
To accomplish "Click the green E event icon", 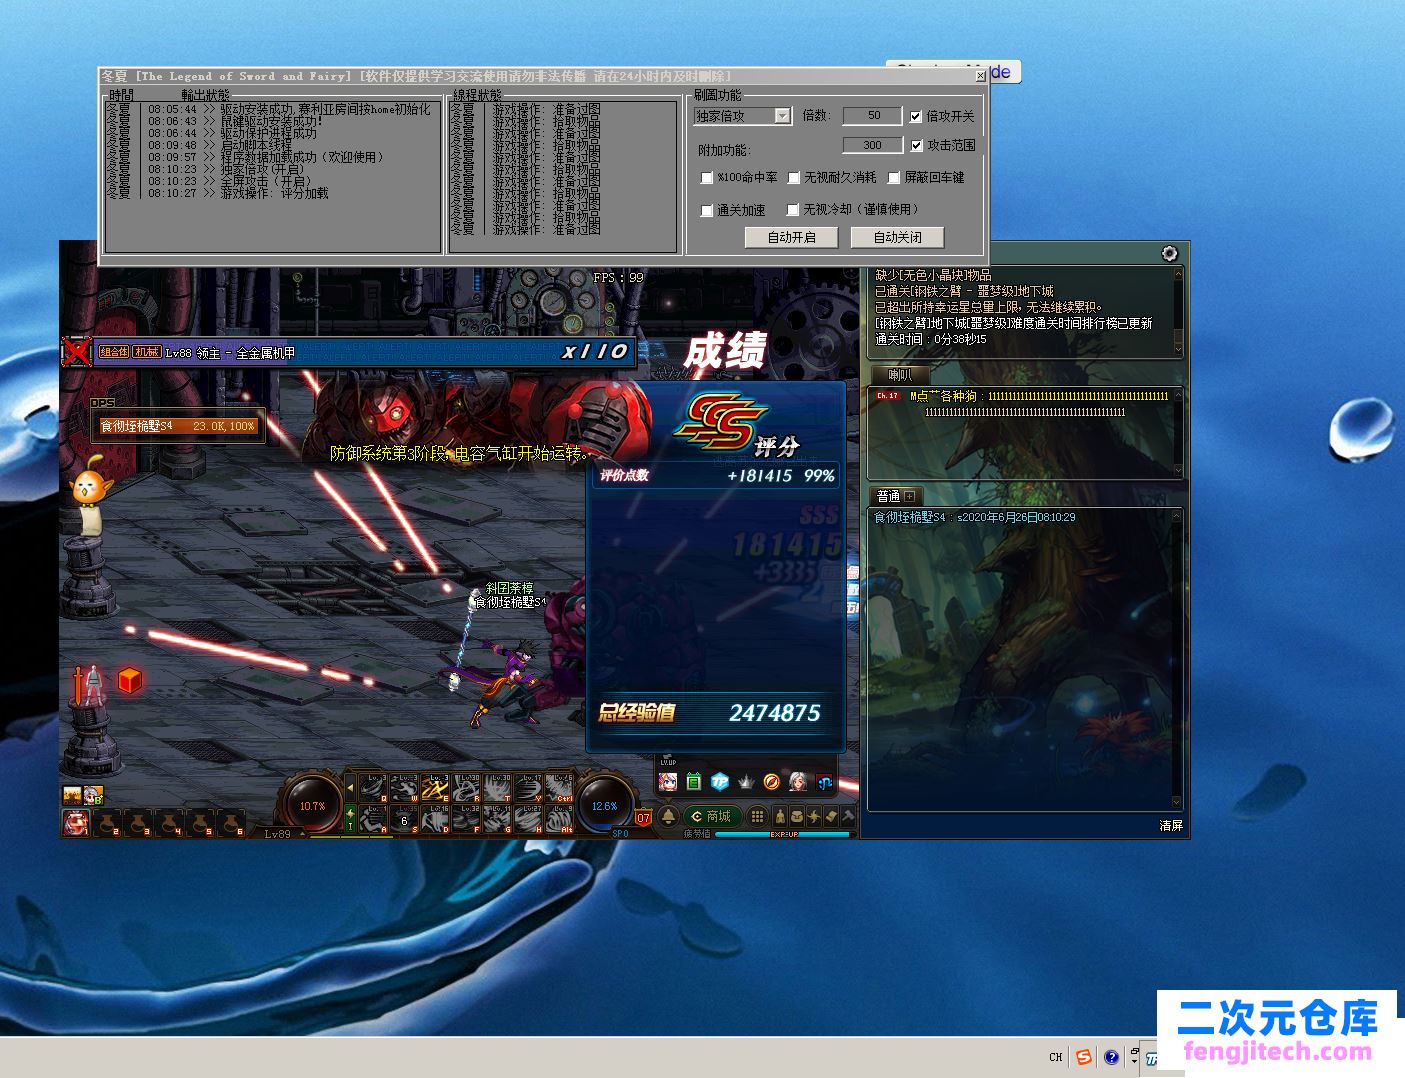I will pos(693,781).
